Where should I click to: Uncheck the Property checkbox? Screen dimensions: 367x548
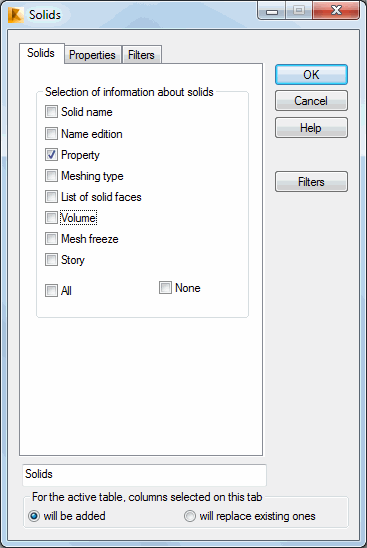pos(51,154)
